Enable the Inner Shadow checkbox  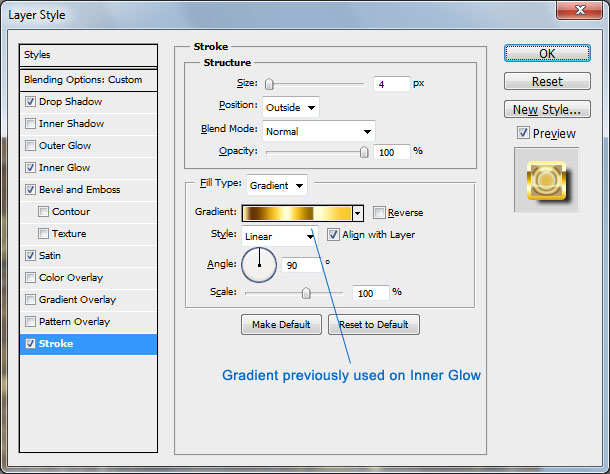pos(30,123)
